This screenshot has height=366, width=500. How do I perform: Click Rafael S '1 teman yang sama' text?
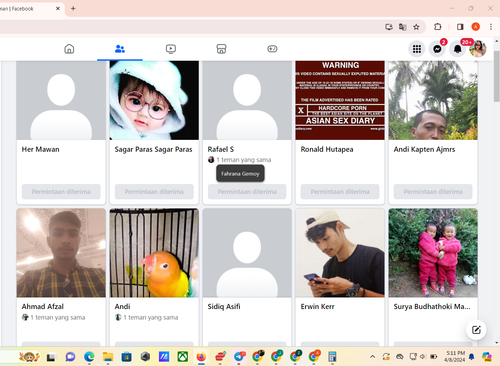(x=244, y=160)
